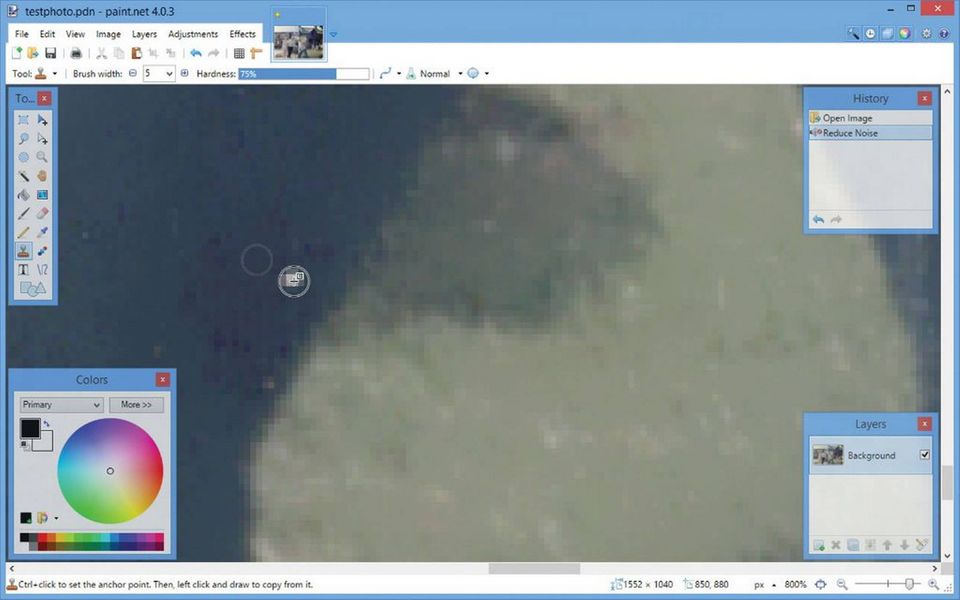
Task: Toggle the pixel grid button
Action: coord(239,53)
